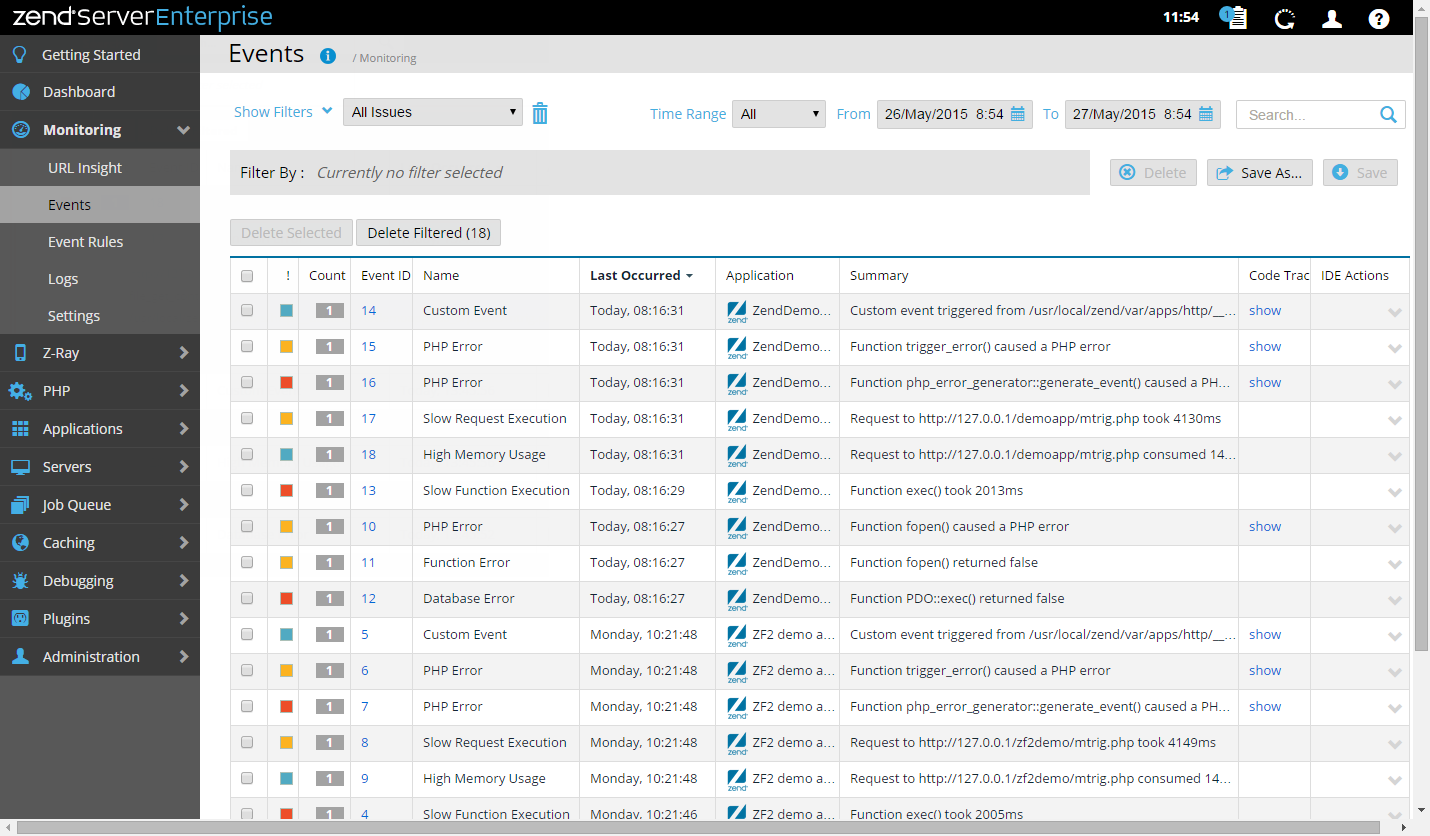Select the checkbox for Database Error event 12
1430x836 pixels.
coord(247,599)
